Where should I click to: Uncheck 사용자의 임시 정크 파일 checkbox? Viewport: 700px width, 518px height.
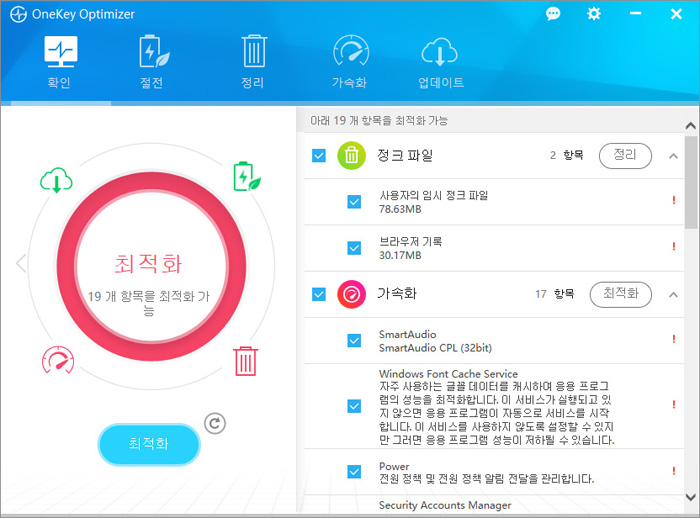[x=354, y=202]
